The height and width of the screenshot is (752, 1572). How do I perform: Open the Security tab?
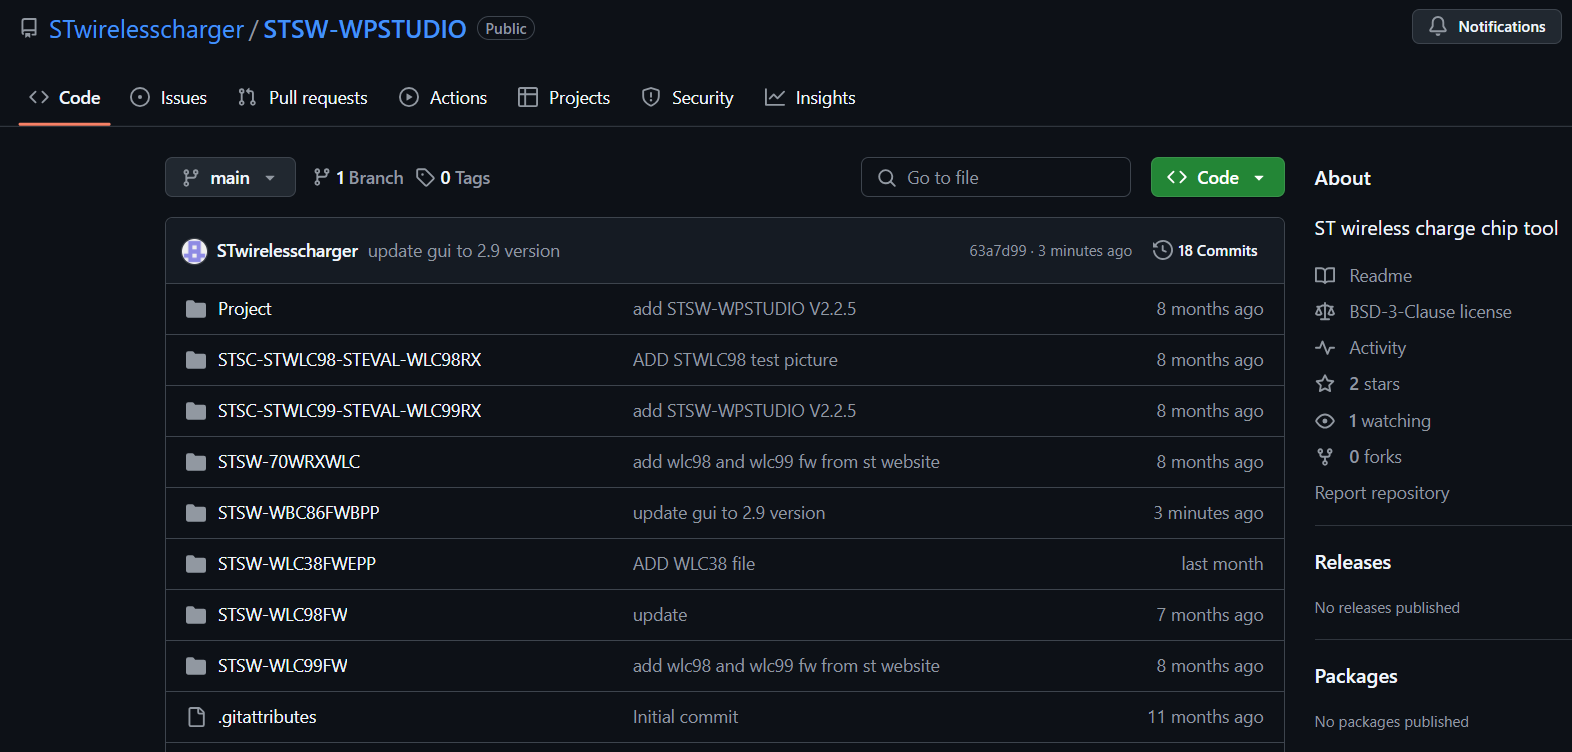(688, 98)
